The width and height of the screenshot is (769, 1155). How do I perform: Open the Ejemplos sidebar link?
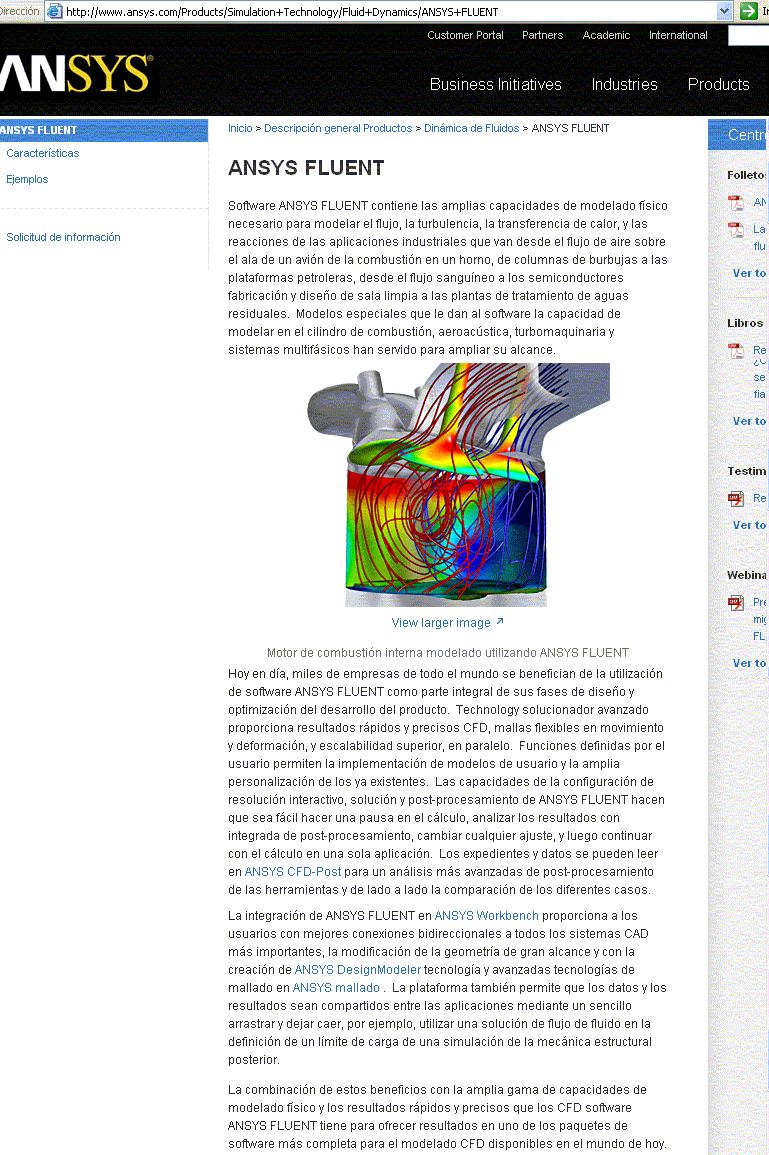27,179
